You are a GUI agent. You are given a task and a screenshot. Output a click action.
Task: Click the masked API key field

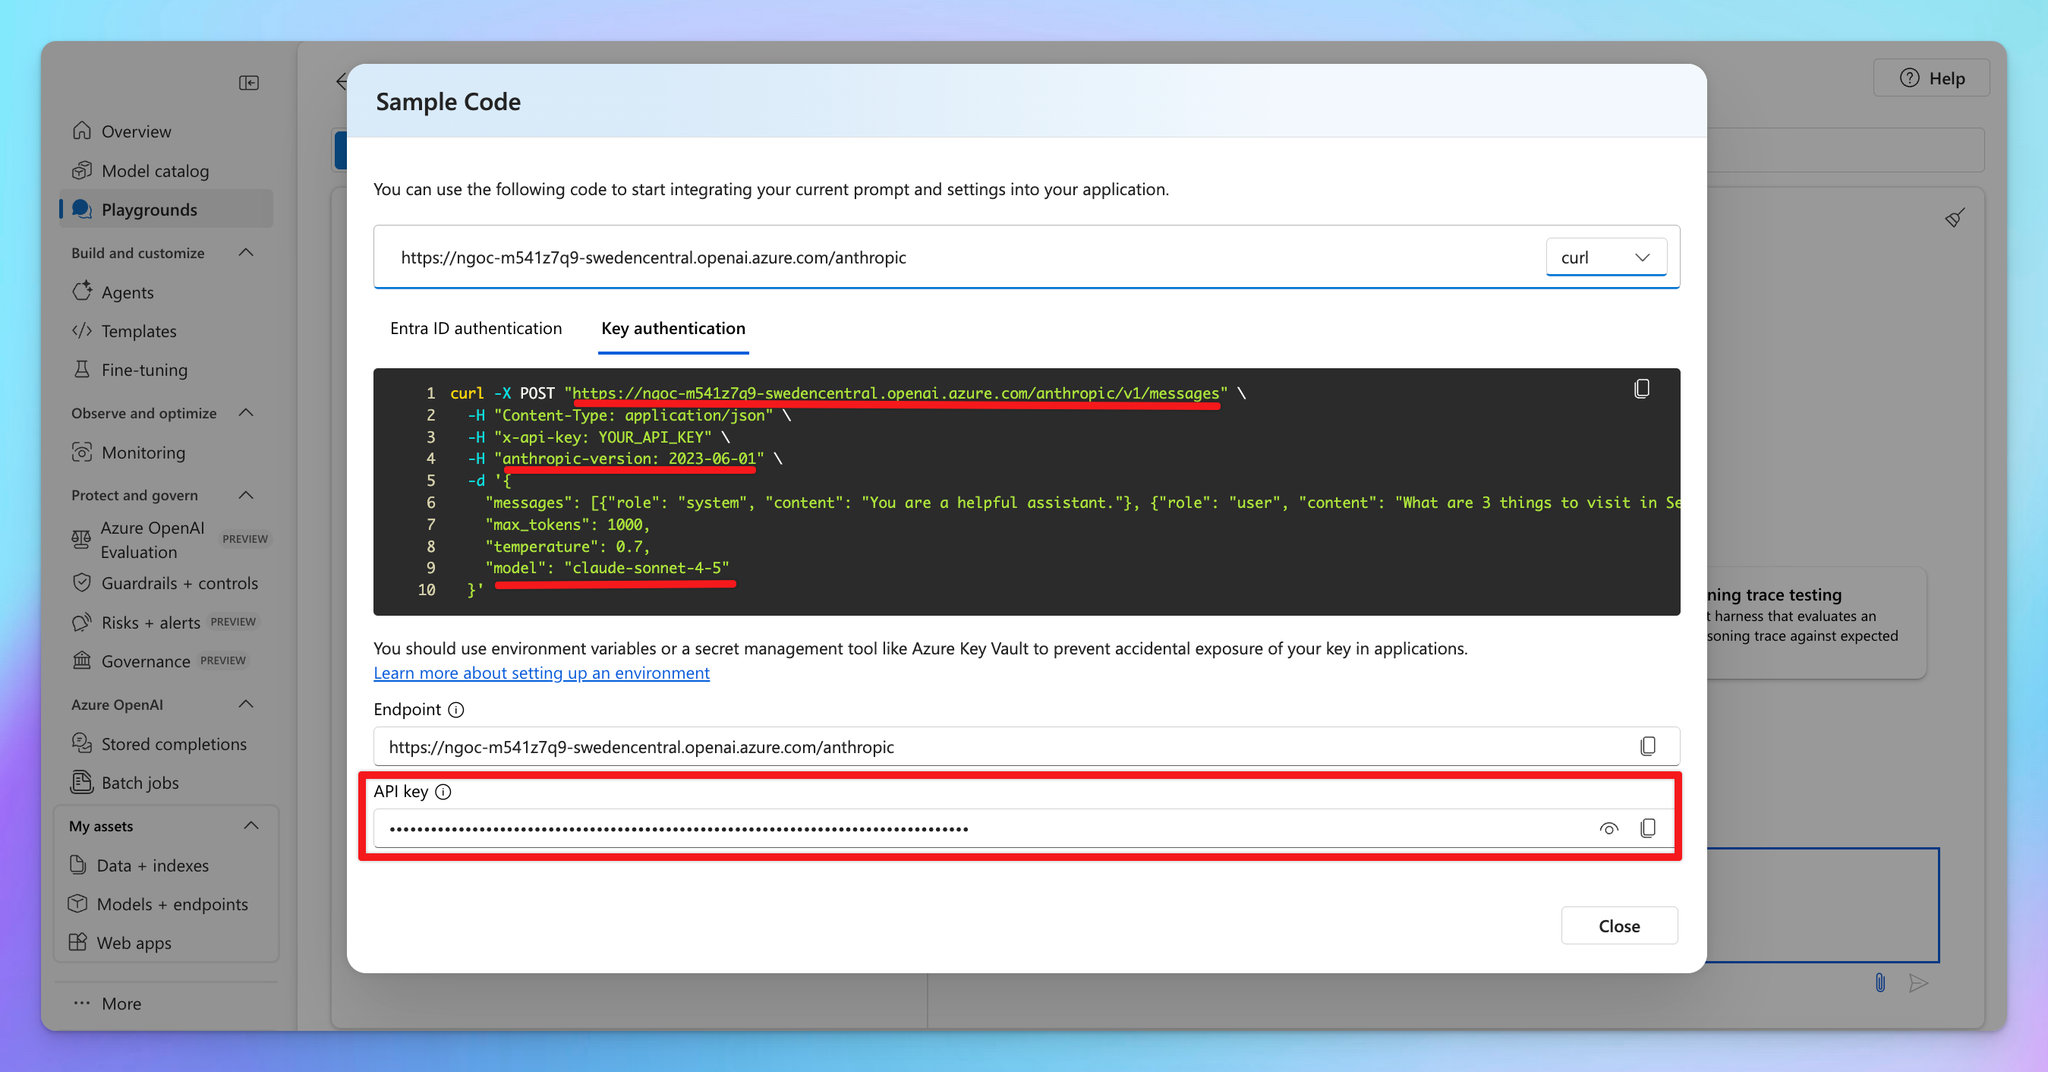click(1026, 828)
